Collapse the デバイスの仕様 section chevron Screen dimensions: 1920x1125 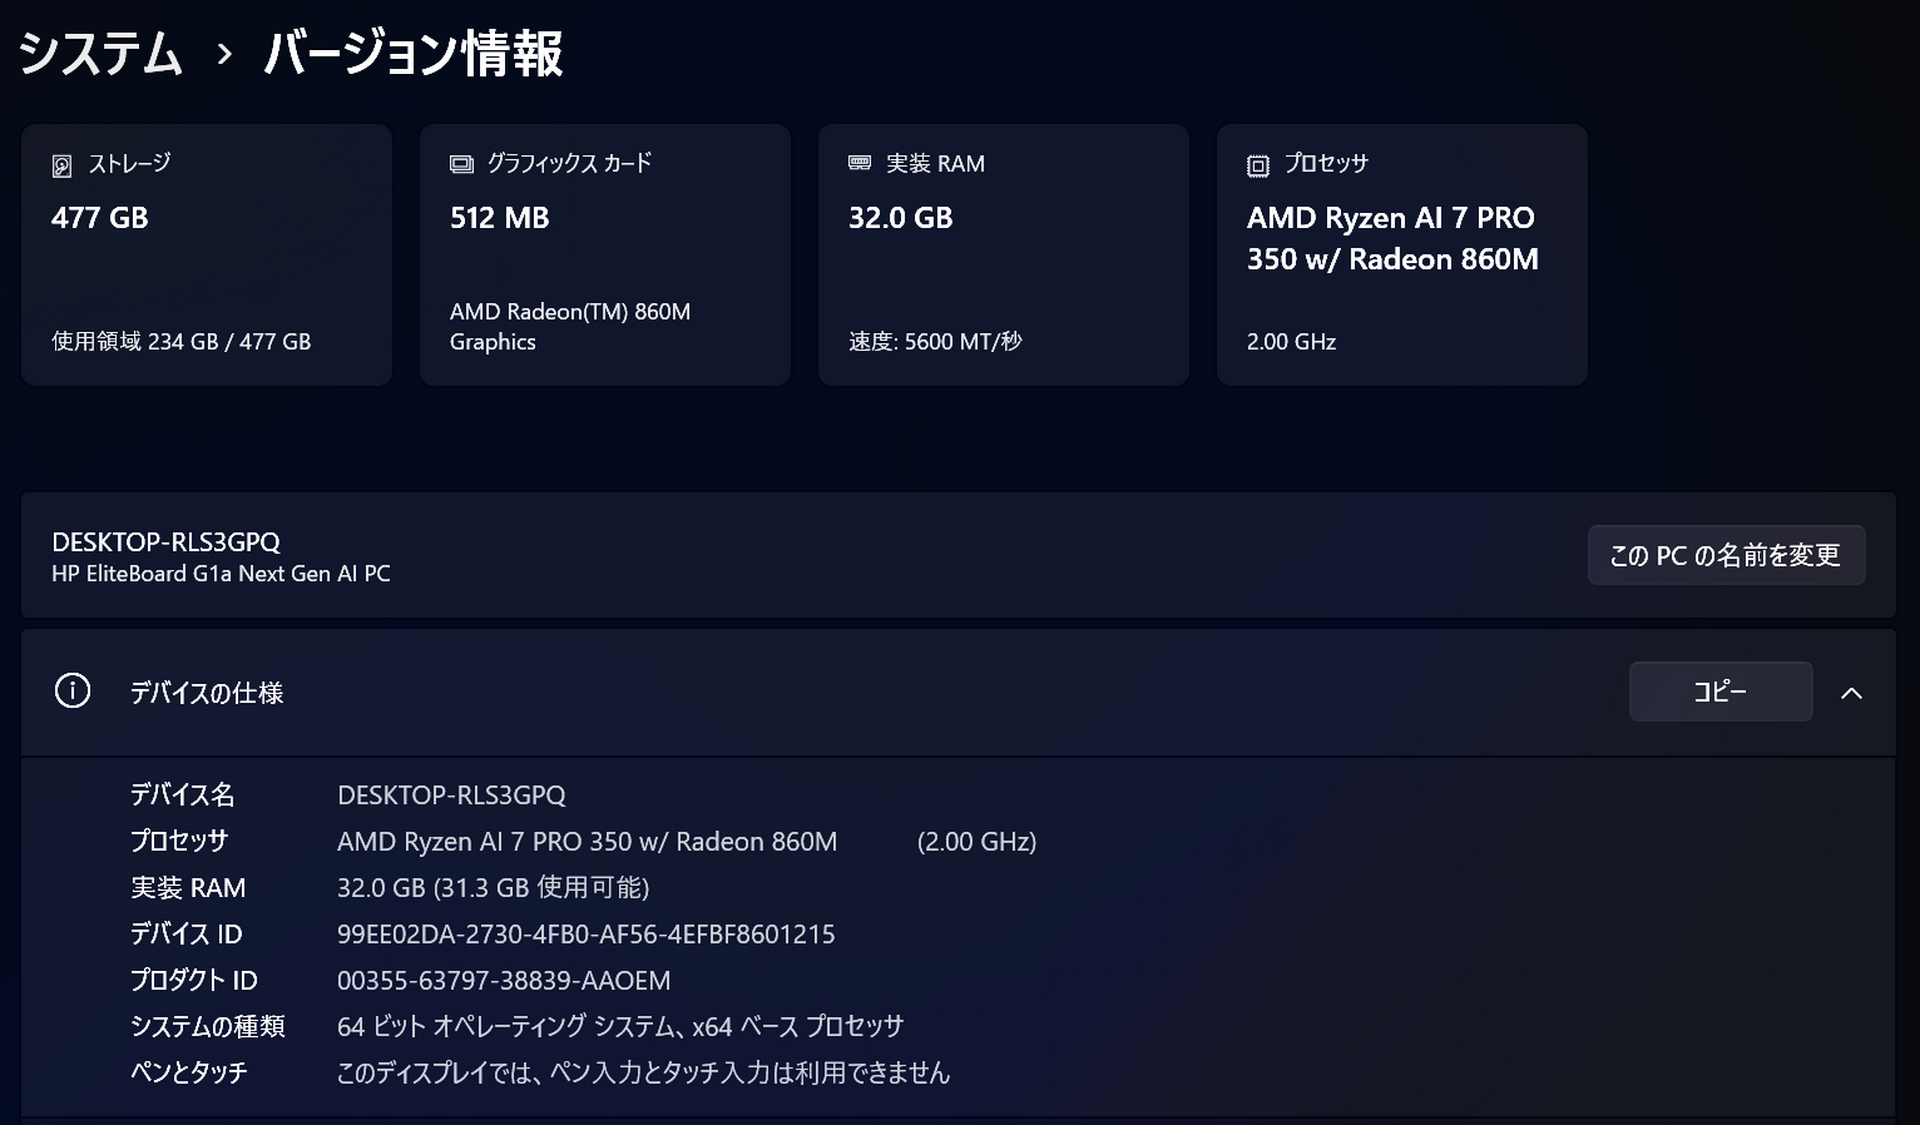click(x=1851, y=693)
